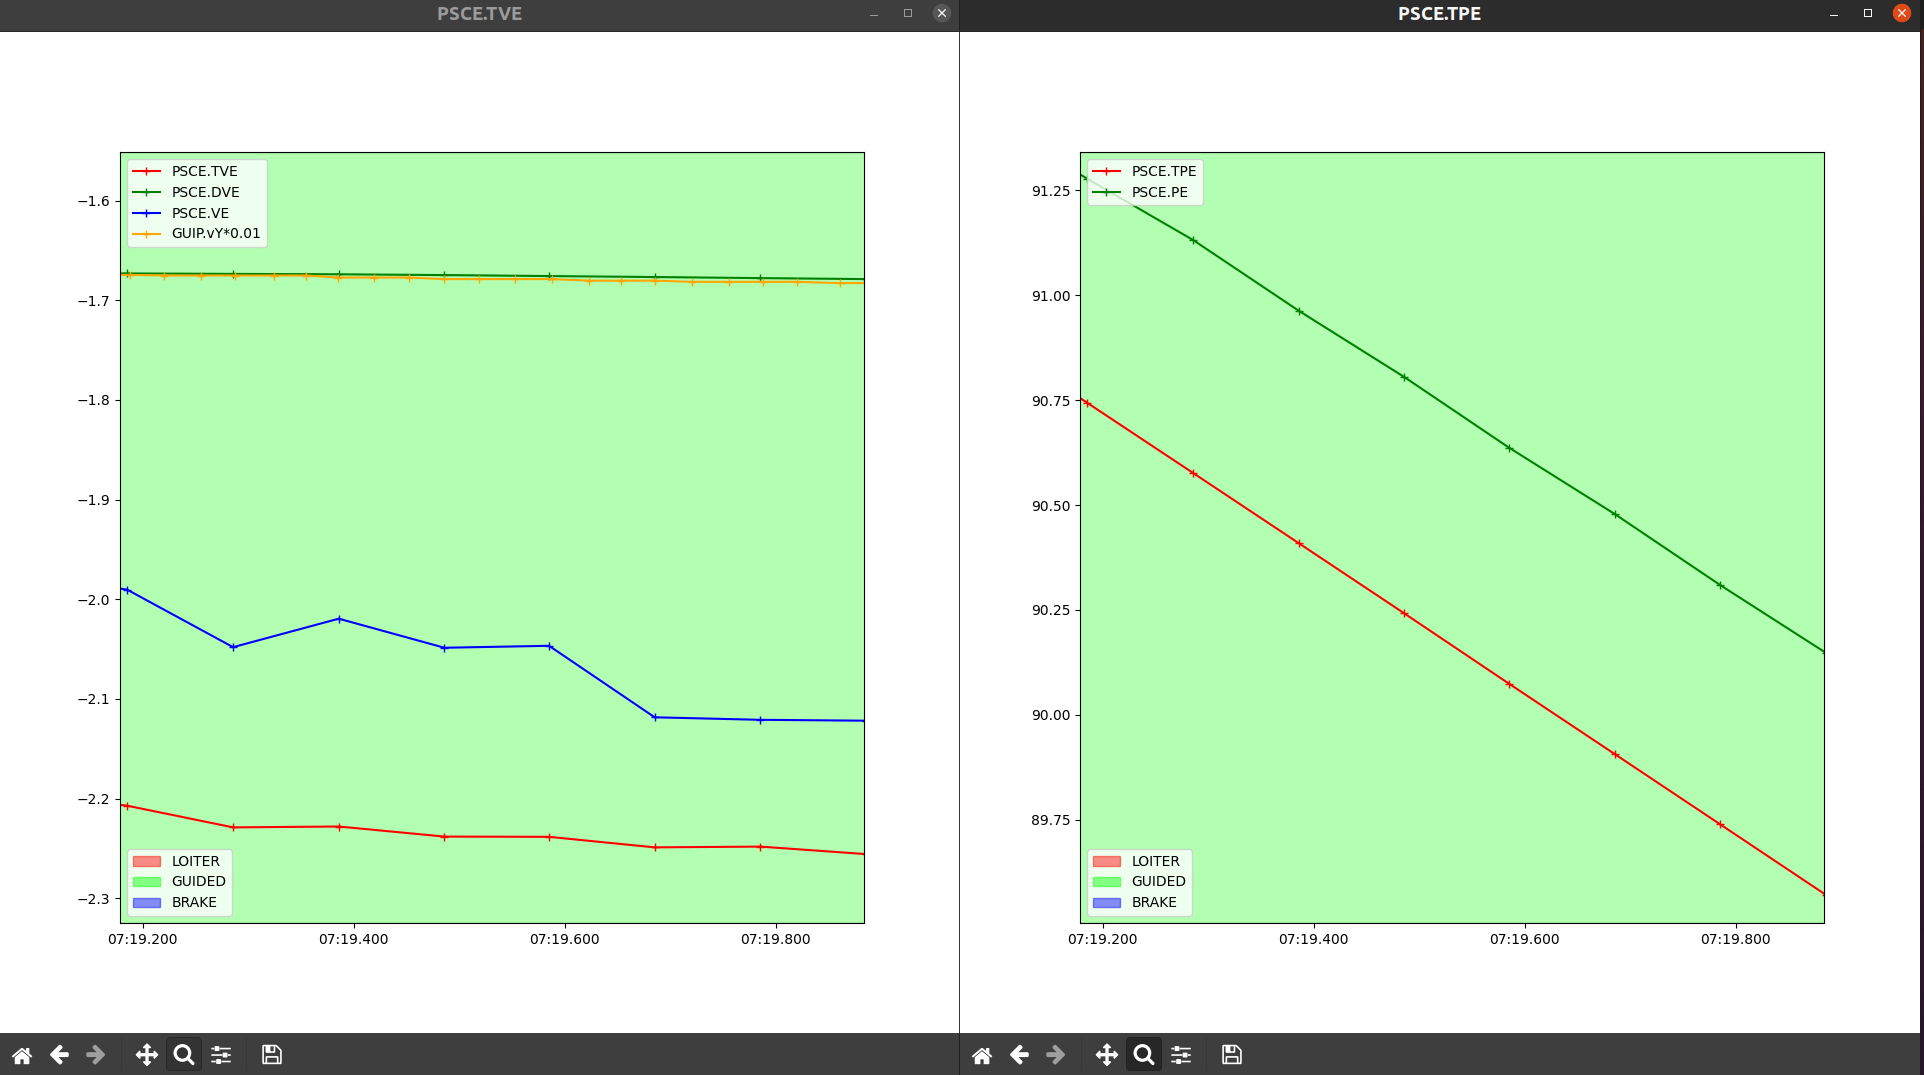Go forward to next view in PSCE.TVE window
This screenshot has width=1924, height=1075.
click(96, 1055)
